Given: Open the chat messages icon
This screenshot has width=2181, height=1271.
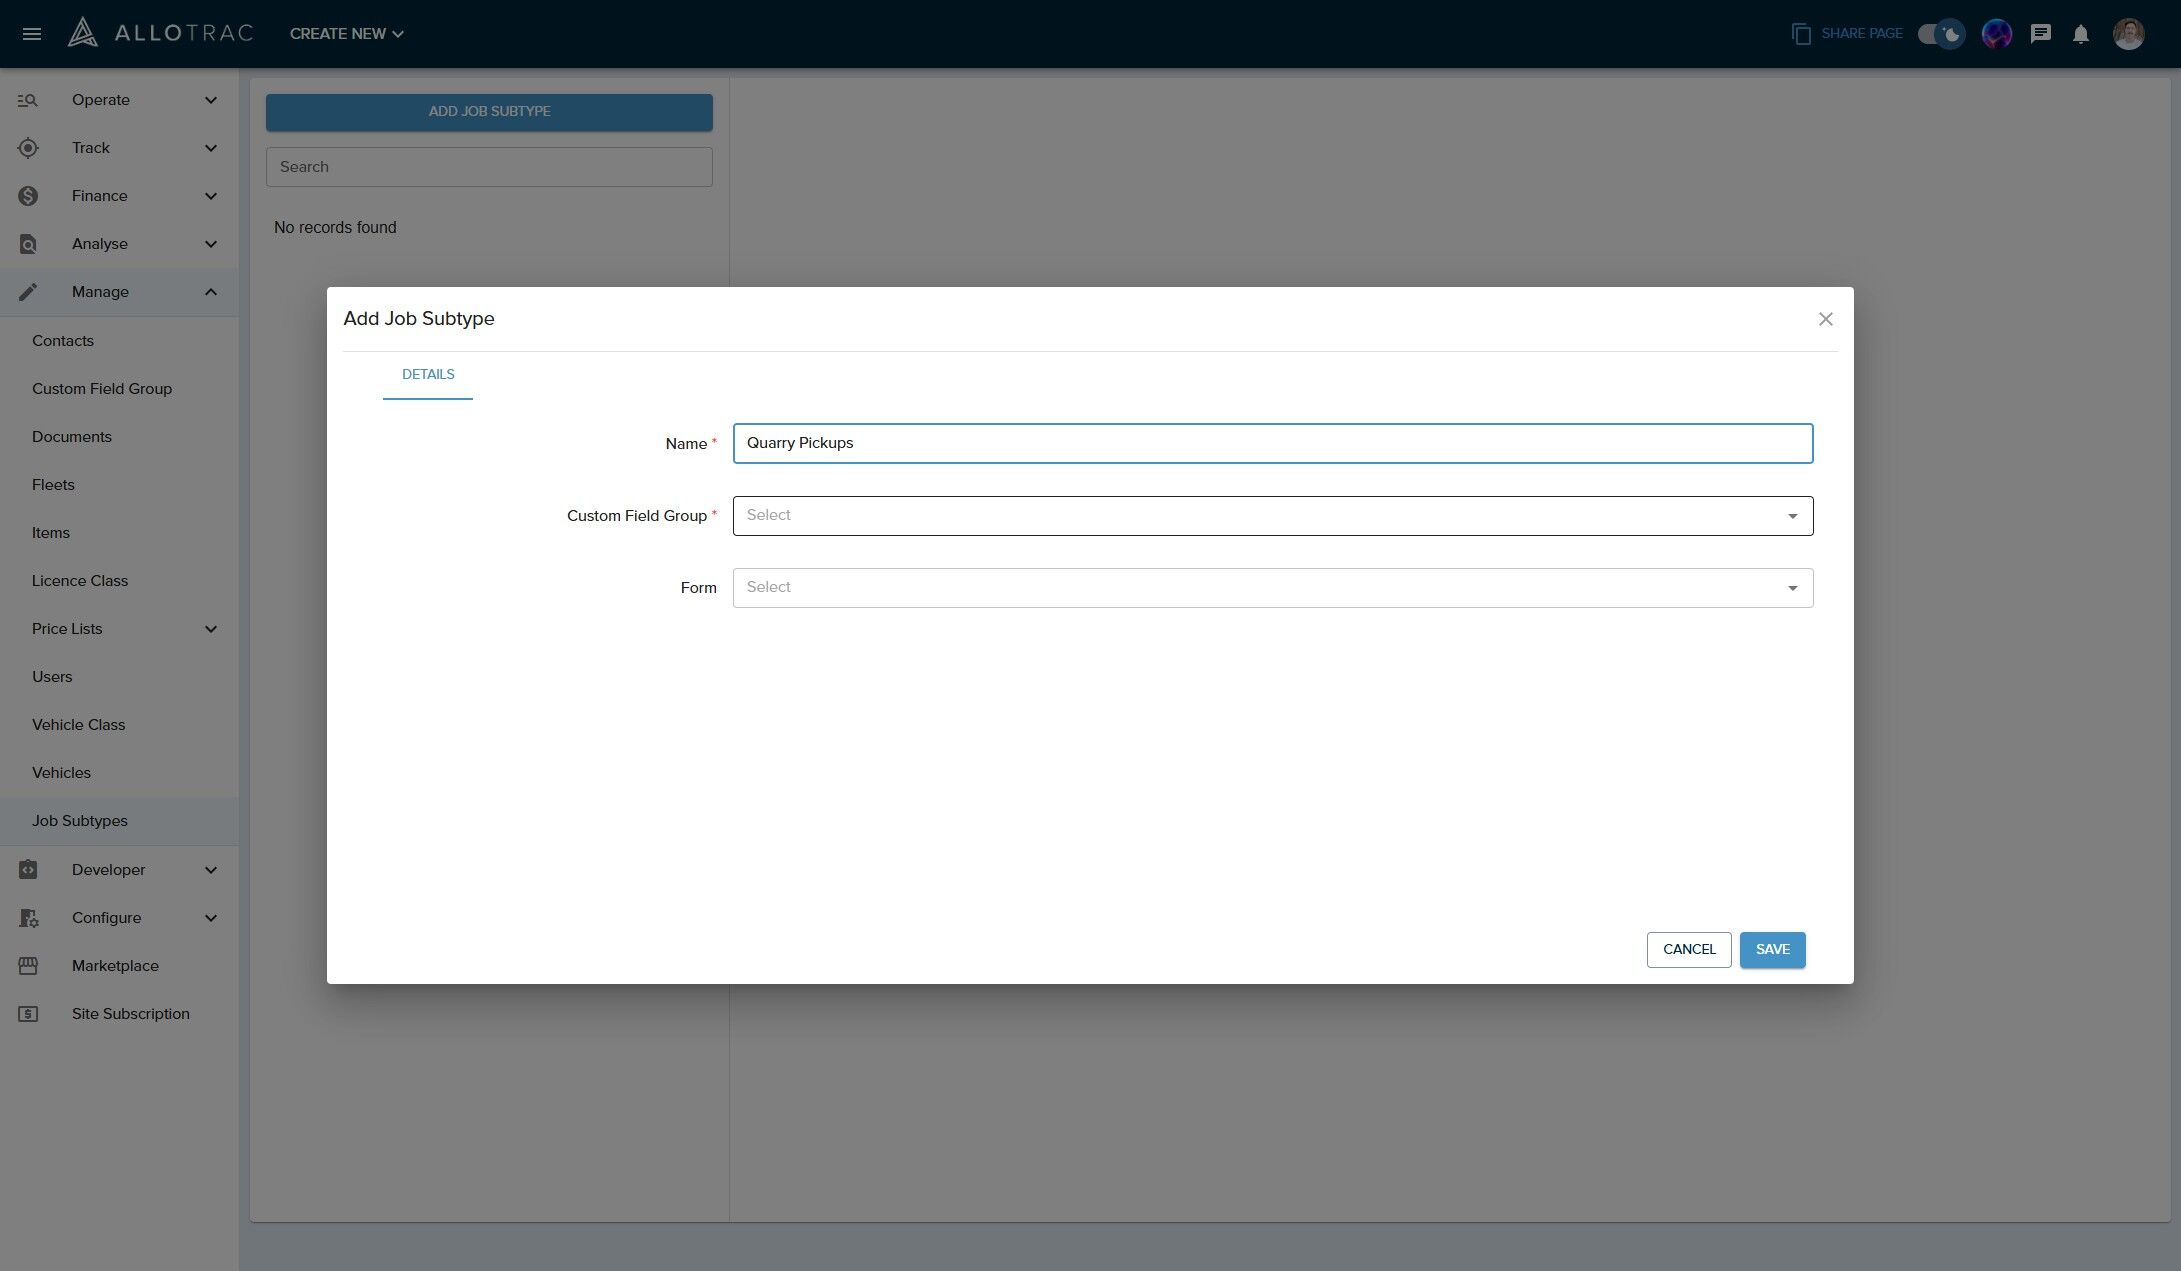Looking at the screenshot, I should pyautogui.click(x=2040, y=34).
